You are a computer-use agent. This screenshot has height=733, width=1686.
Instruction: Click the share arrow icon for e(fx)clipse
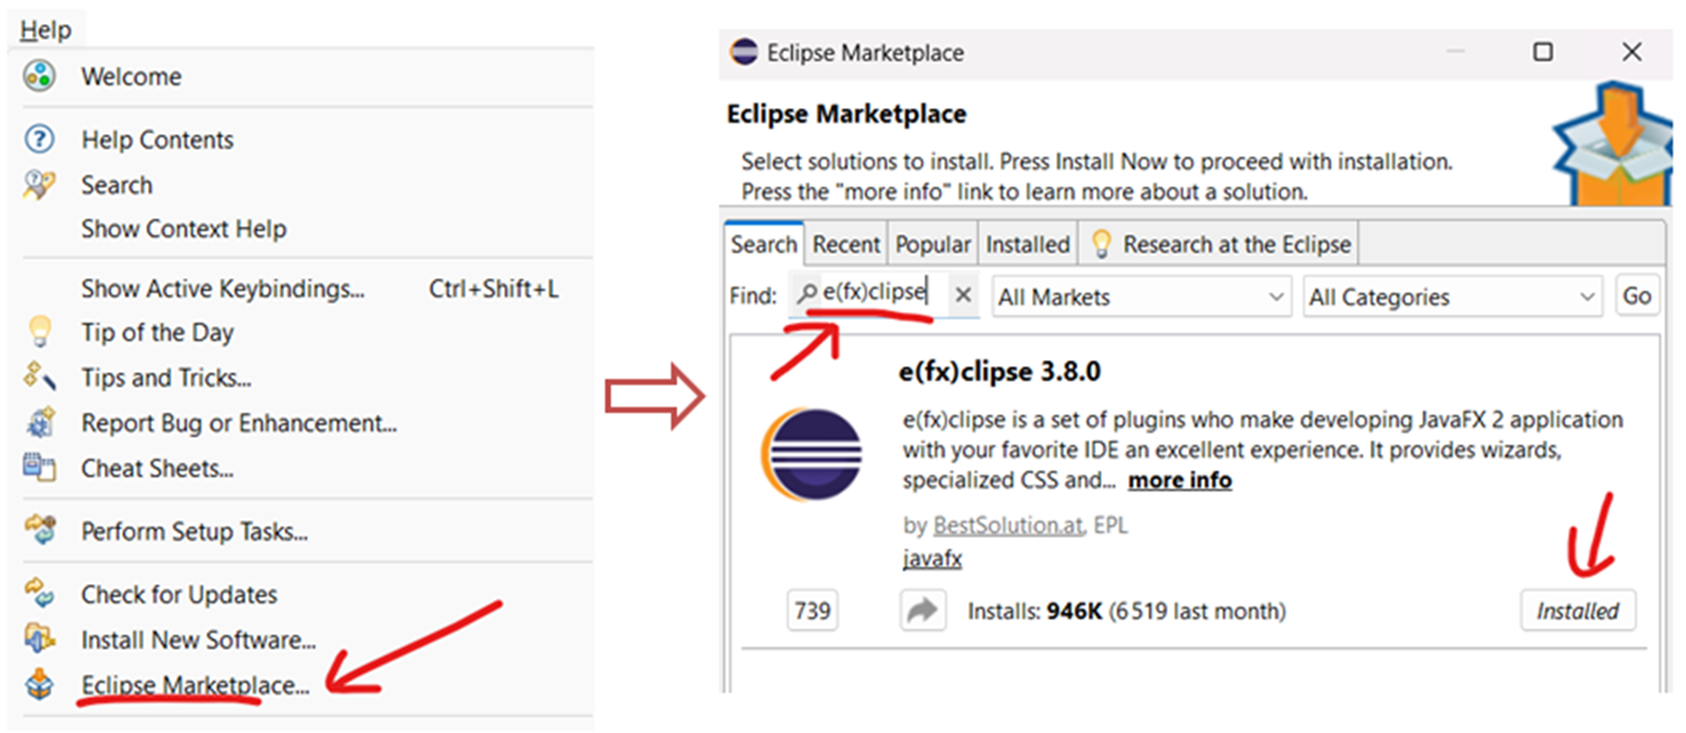pos(922,610)
